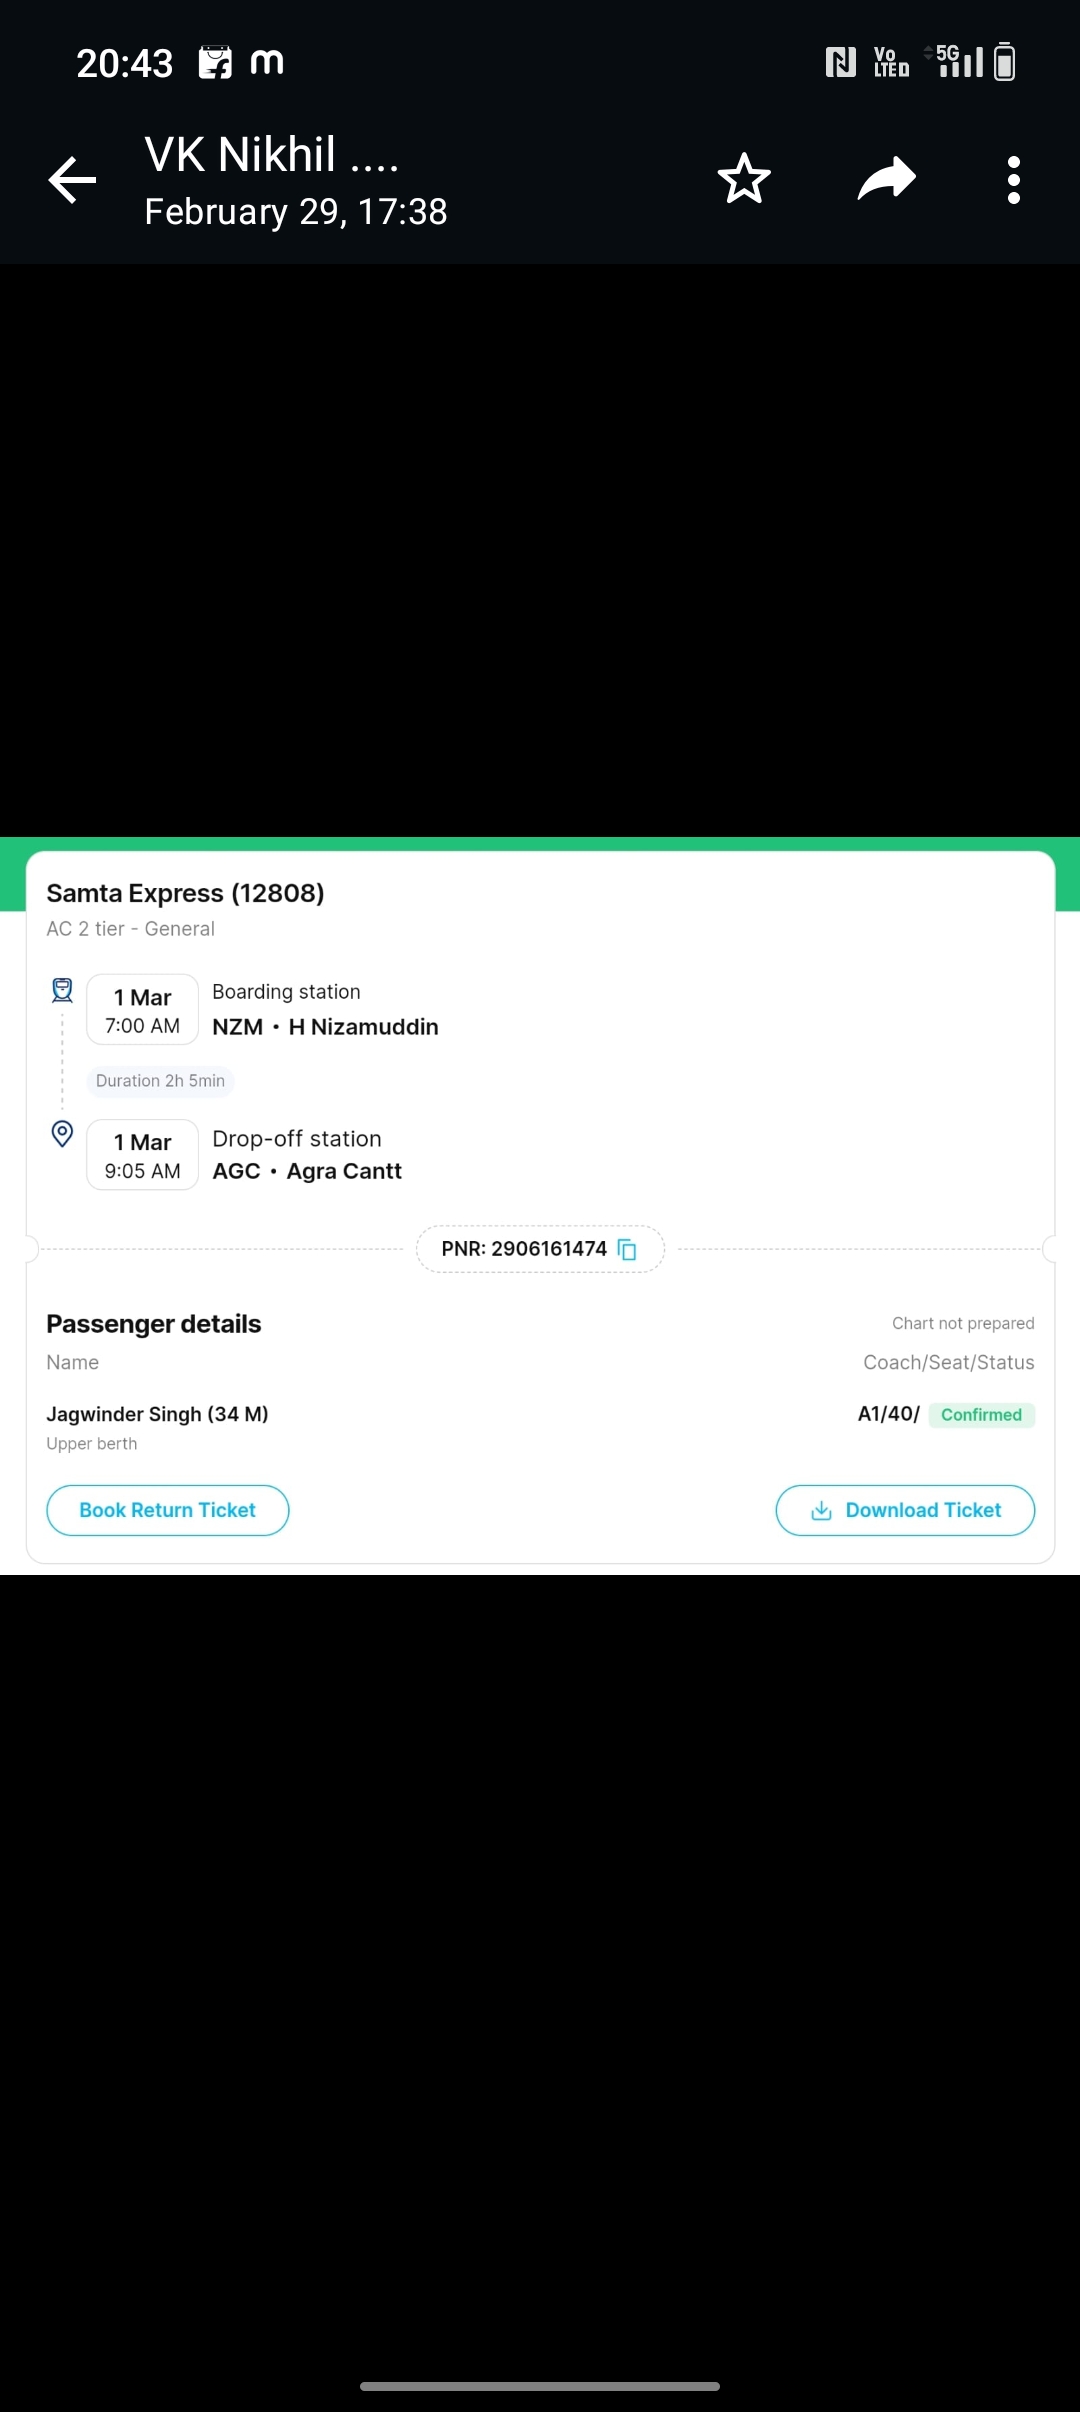
Task: Tap the NFC status bar icon
Action: point(841,62)
